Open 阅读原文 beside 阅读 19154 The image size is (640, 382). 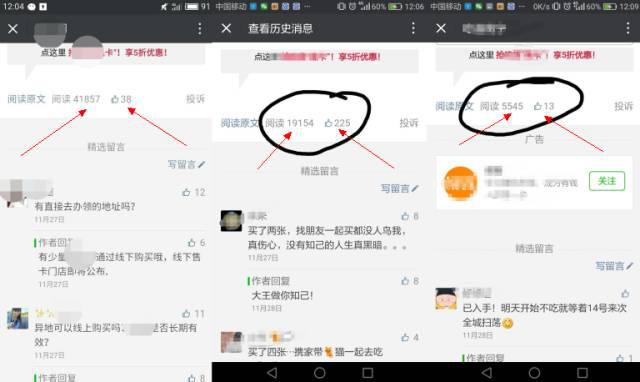tap(240, 123)
